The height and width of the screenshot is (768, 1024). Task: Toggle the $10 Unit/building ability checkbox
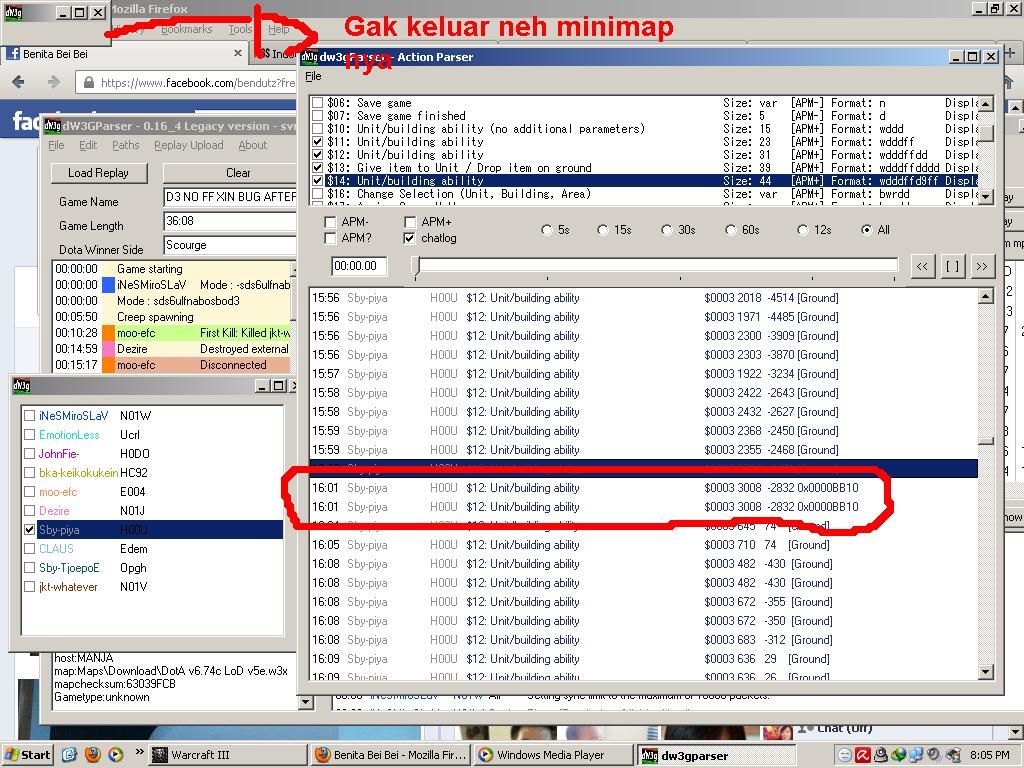pos(317,129)
